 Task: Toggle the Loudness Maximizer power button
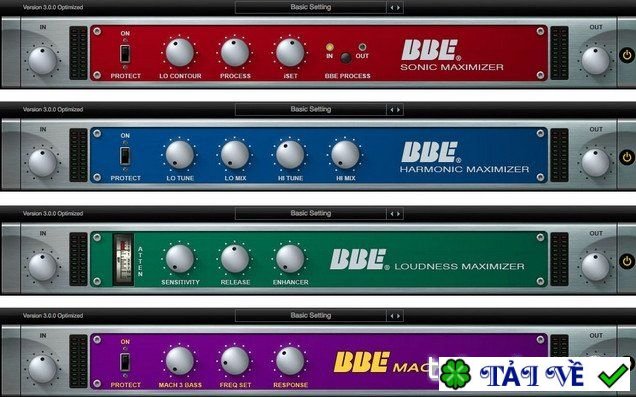click(627, 261)
